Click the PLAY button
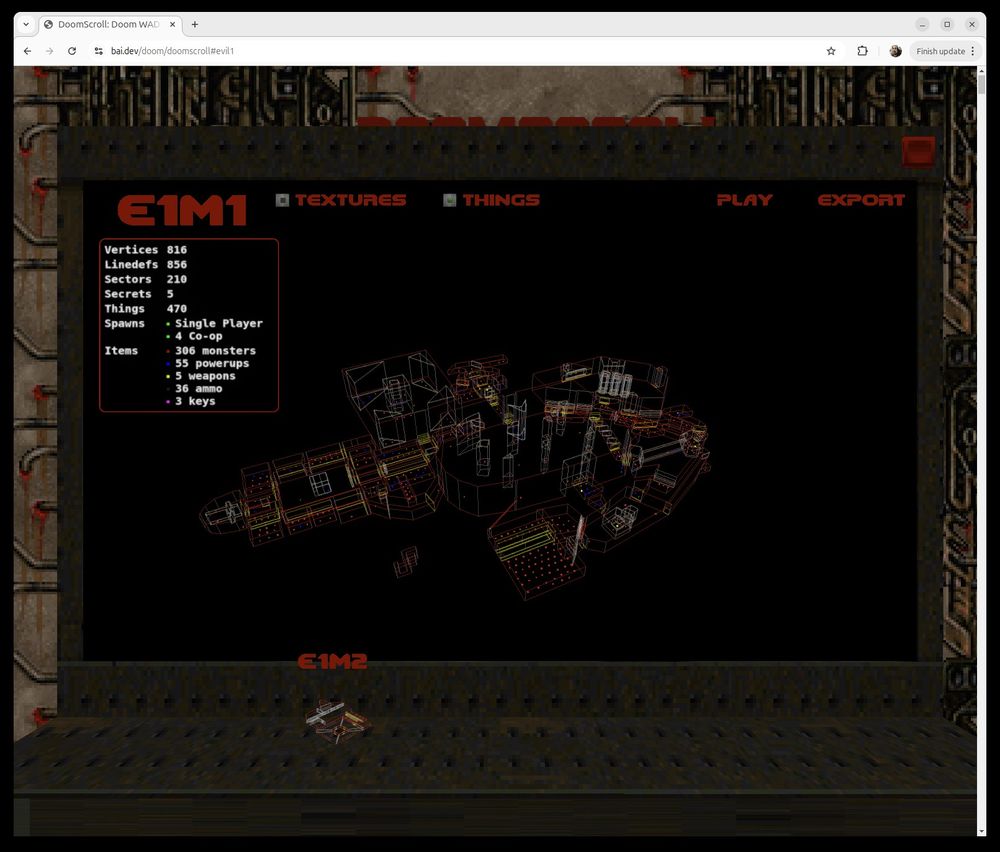Screen dimensions: 1000x852 744,200
